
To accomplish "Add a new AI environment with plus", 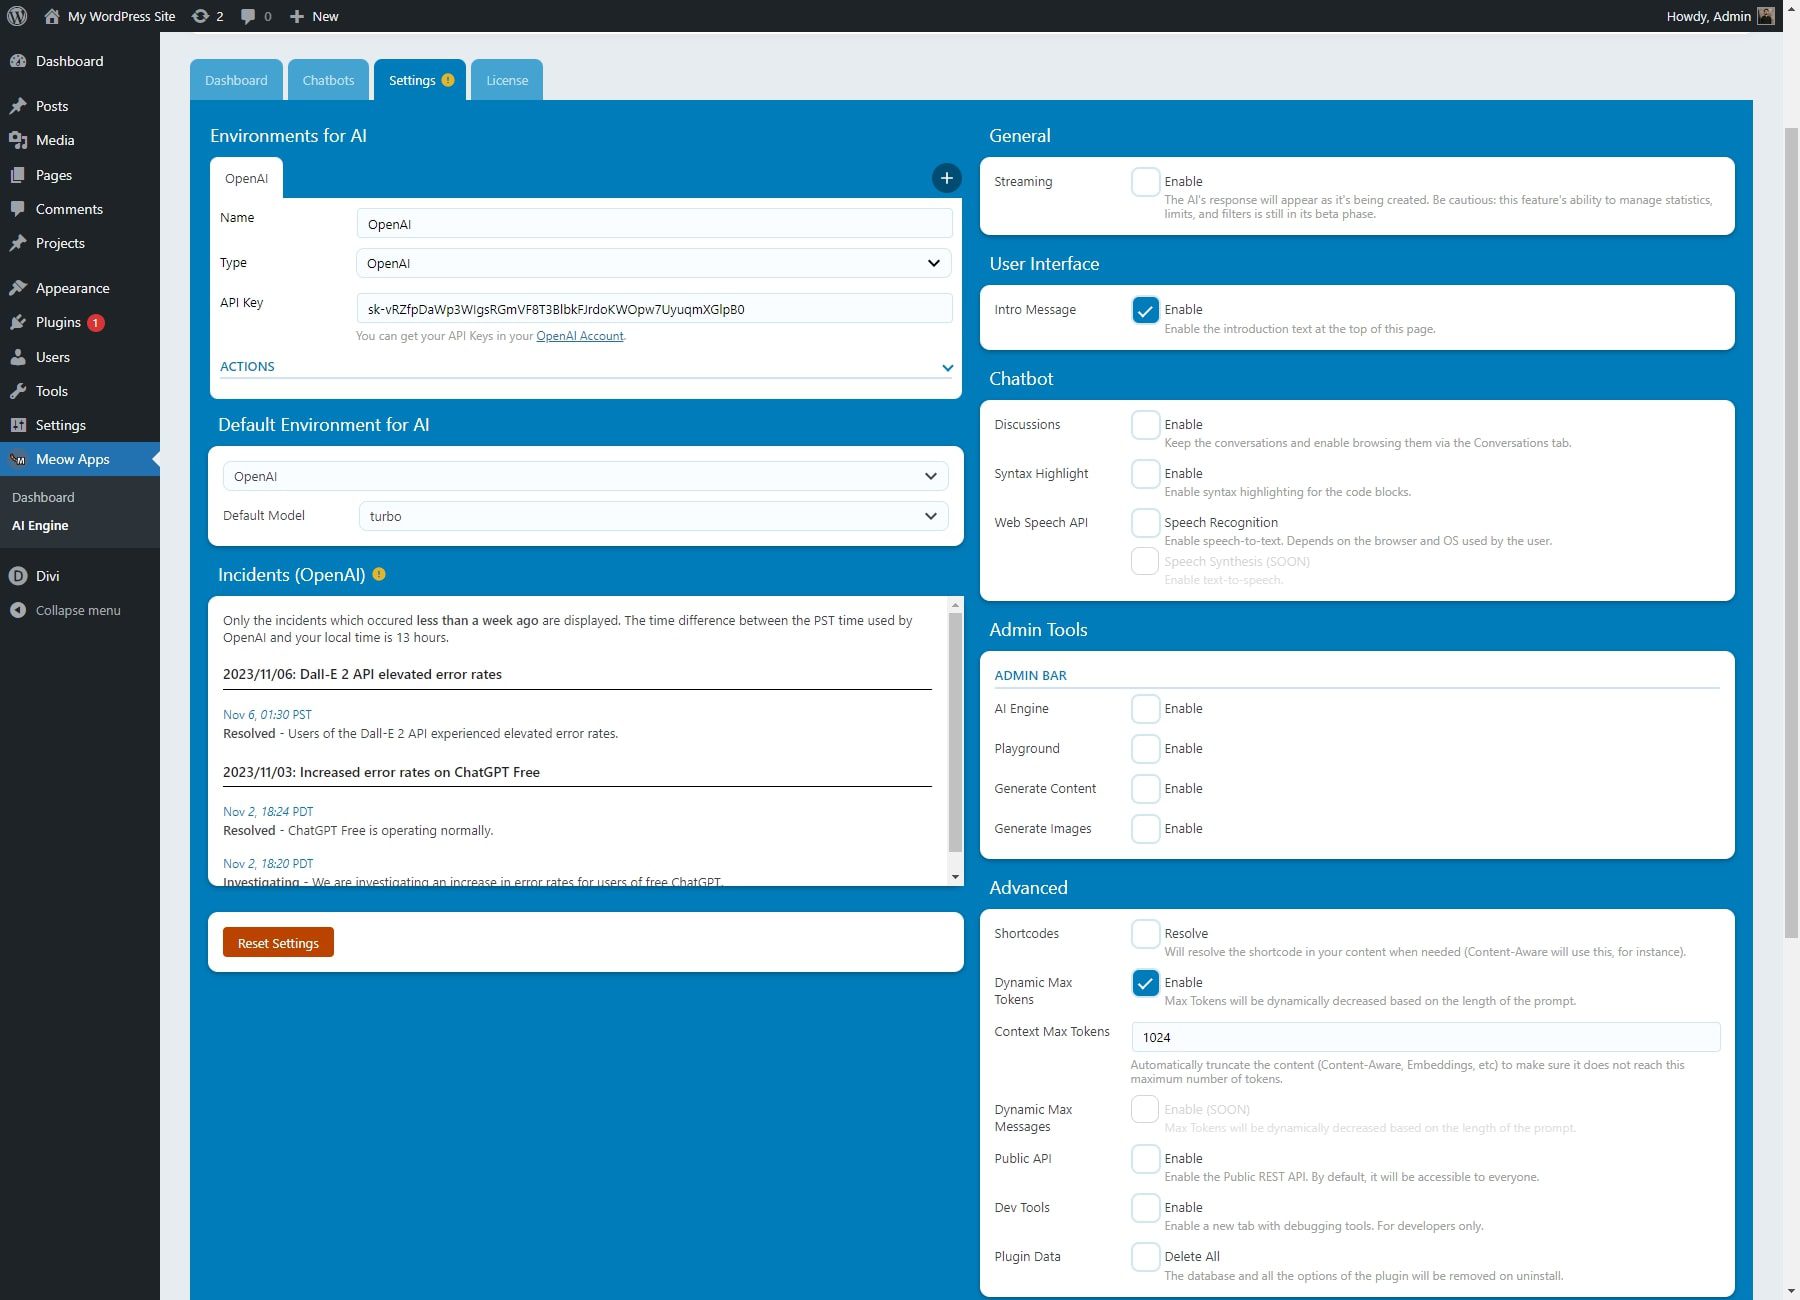I will (x=946, y=178).
